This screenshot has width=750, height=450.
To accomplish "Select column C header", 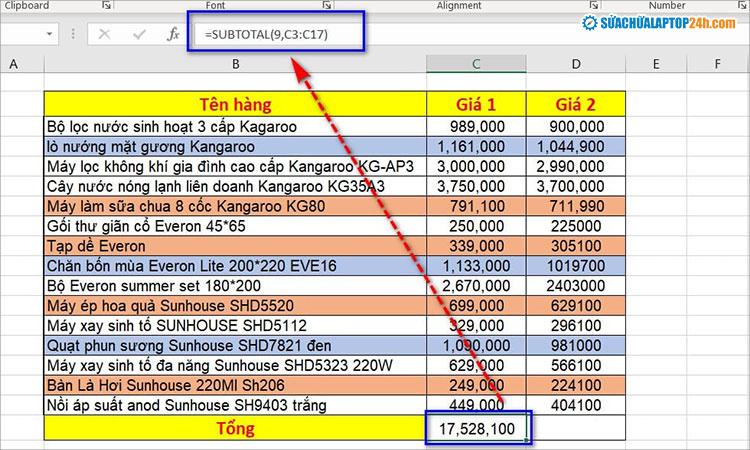I will pyautogui.click(x=476, y=64).
